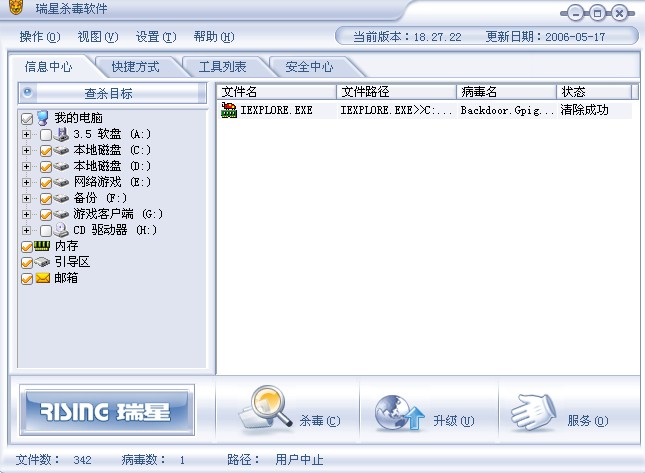The width and height of the screenshot is (645, 473).
Task: Click the envelope mailbox icon
Action: coord(42,278)
